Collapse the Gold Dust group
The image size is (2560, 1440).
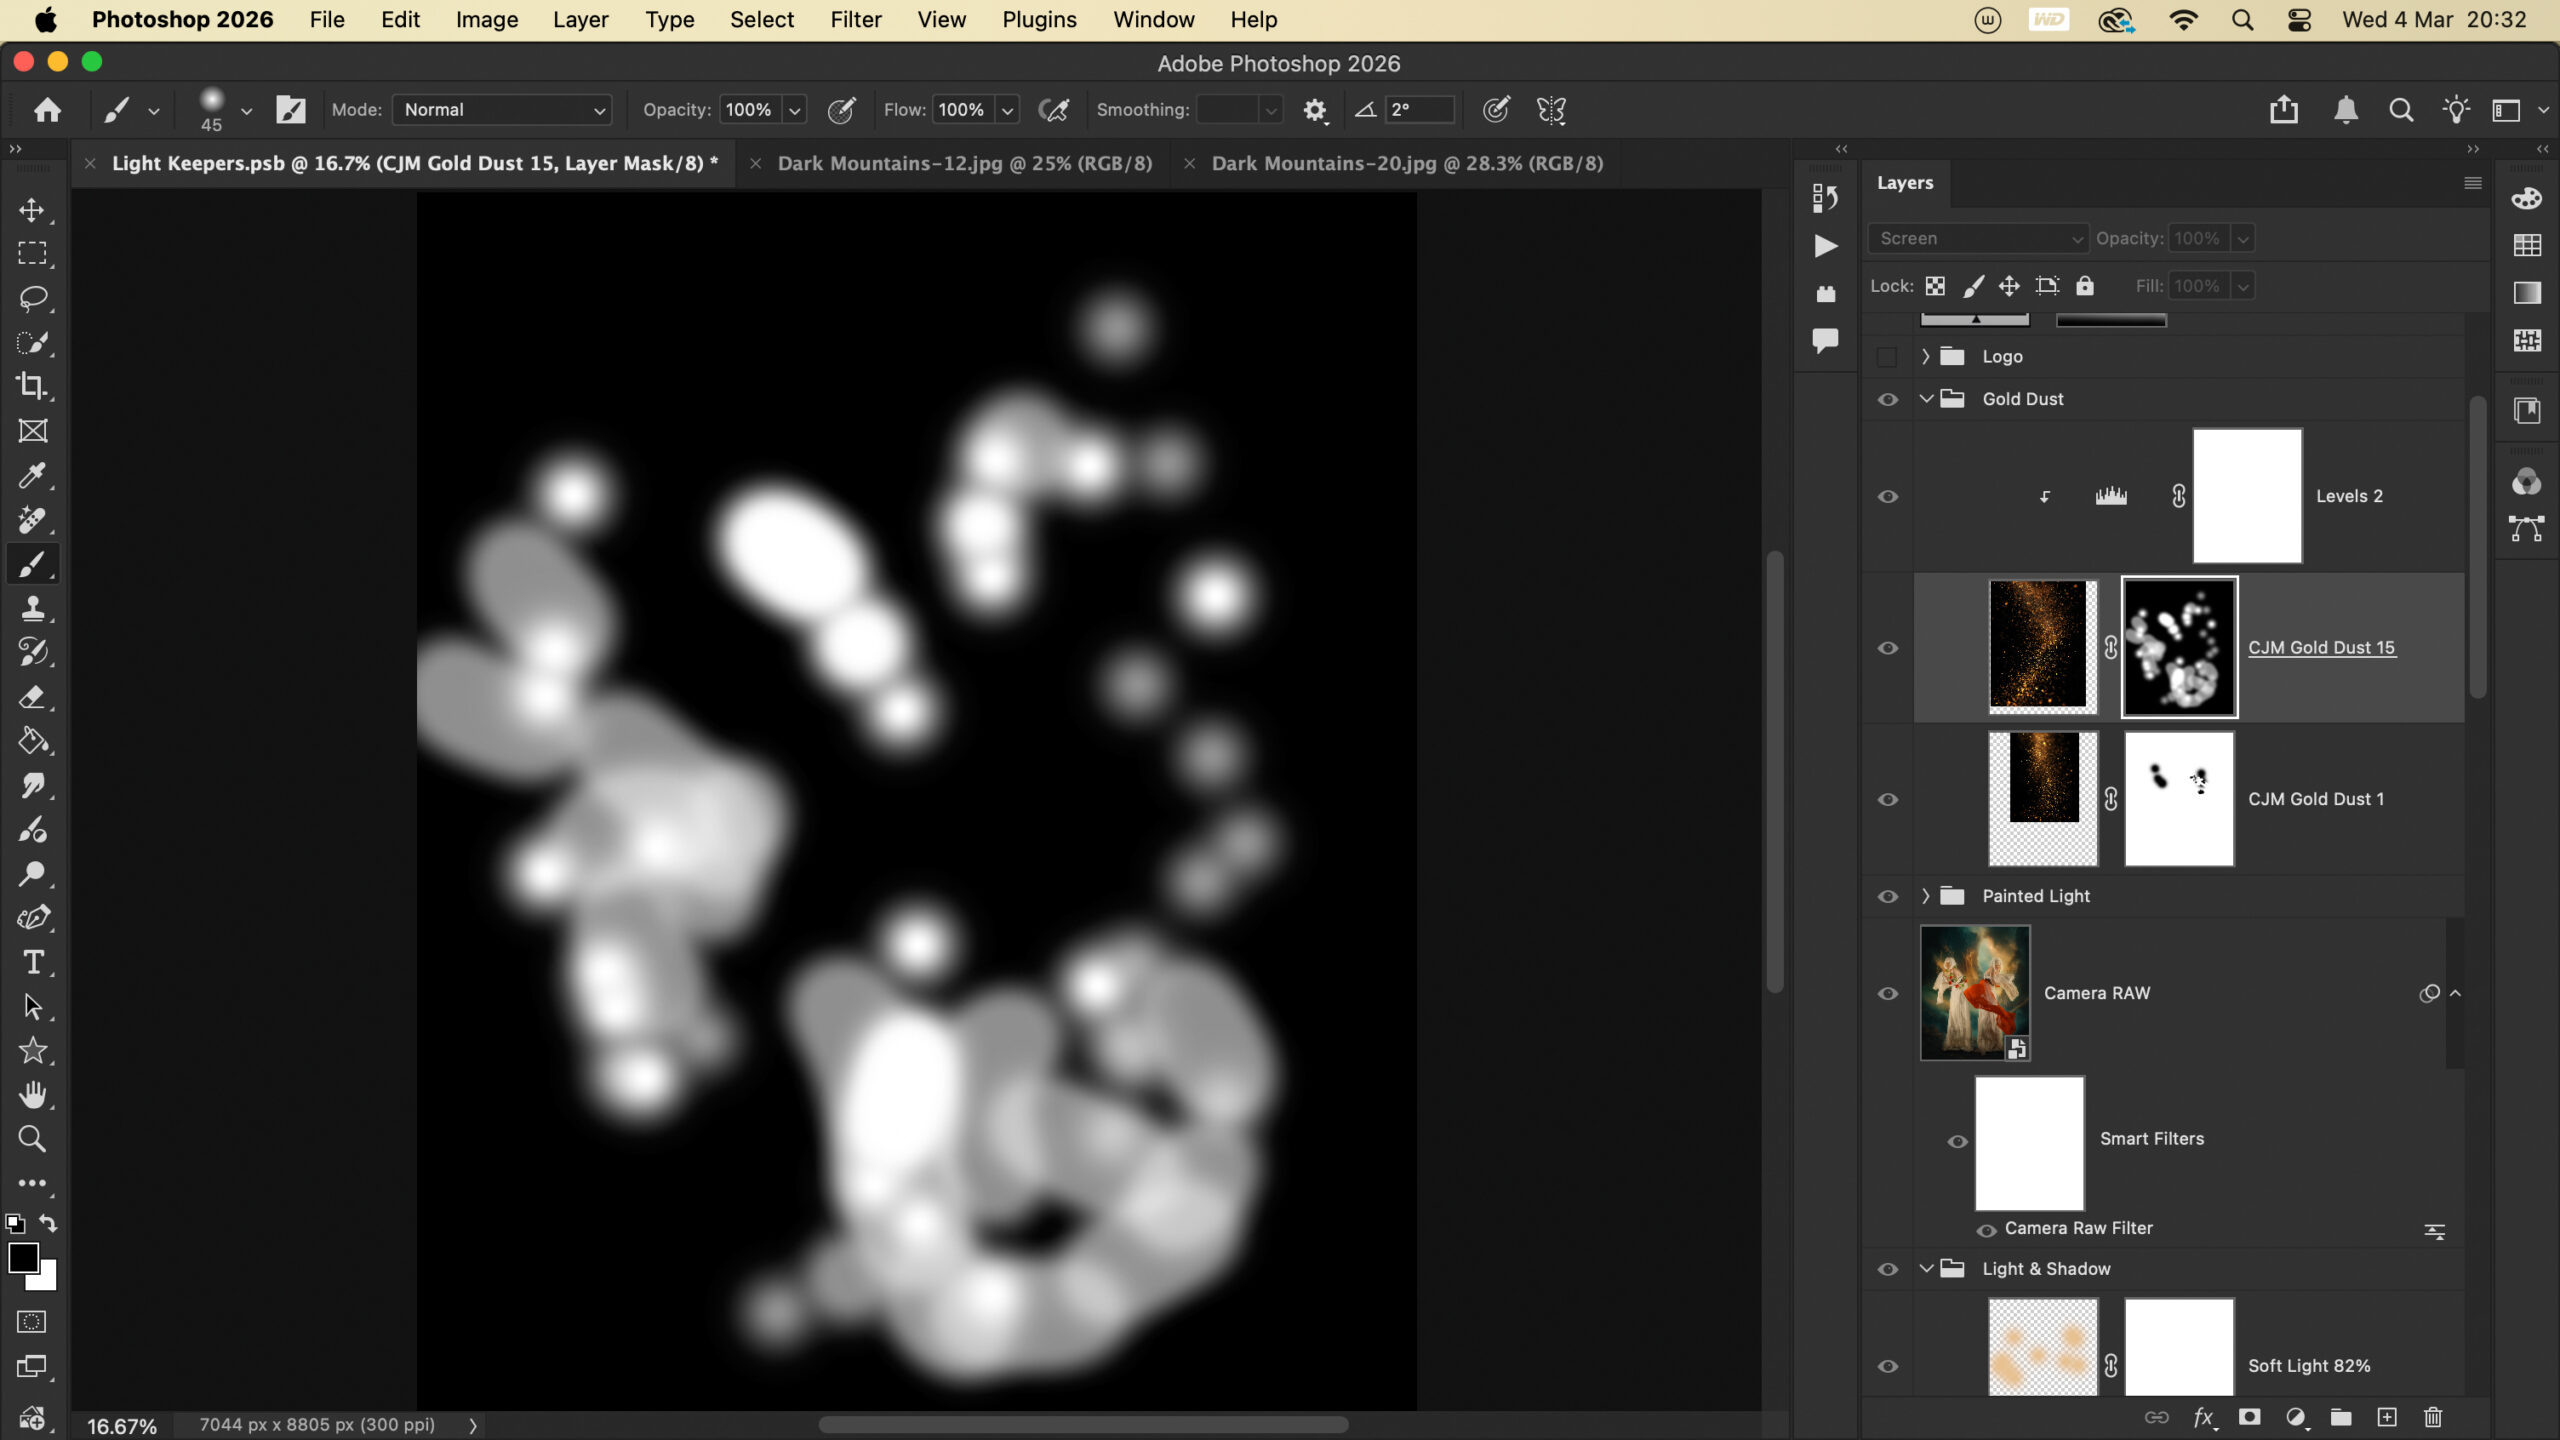click(1925, 399)
